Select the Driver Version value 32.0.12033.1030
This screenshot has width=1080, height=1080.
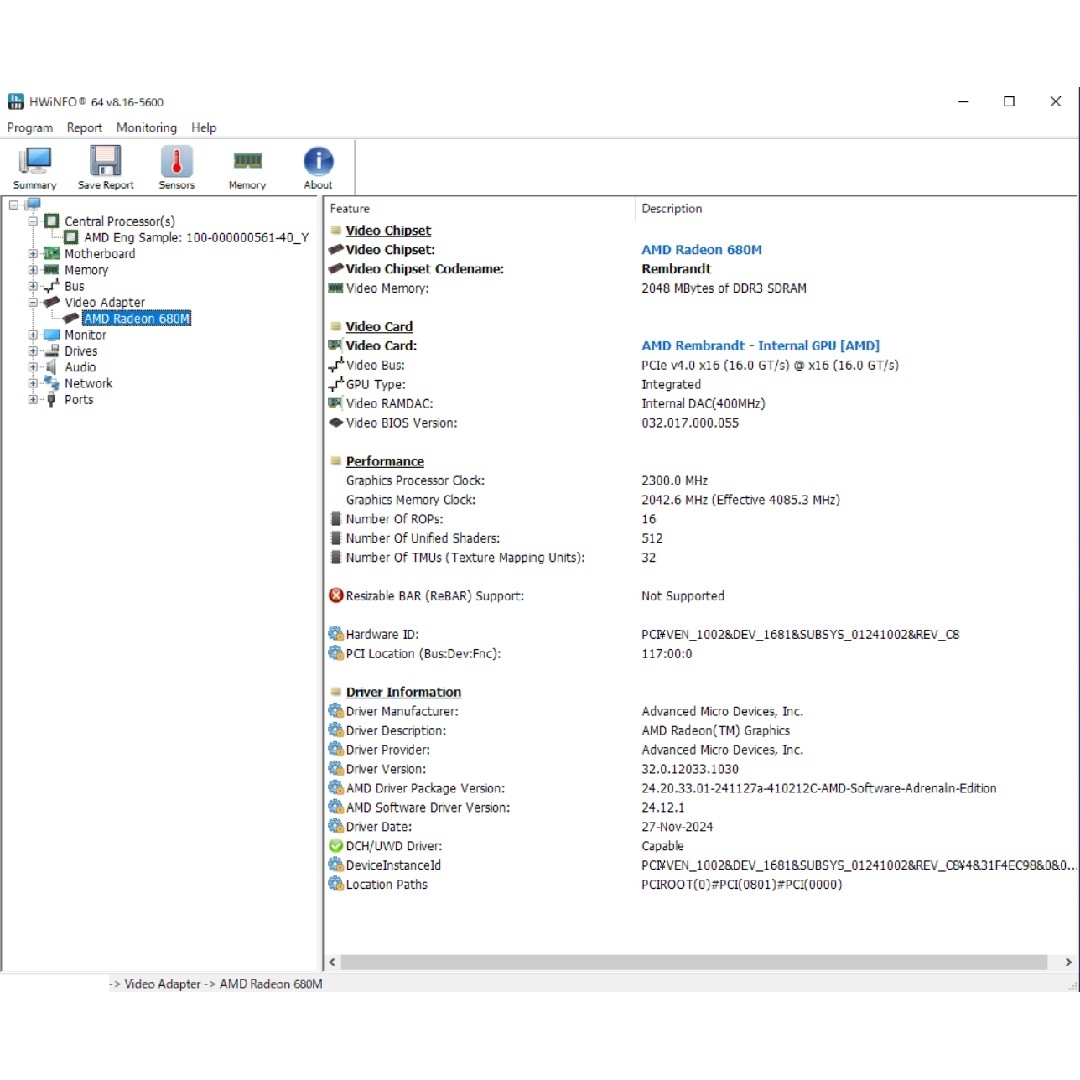(689, 769)
